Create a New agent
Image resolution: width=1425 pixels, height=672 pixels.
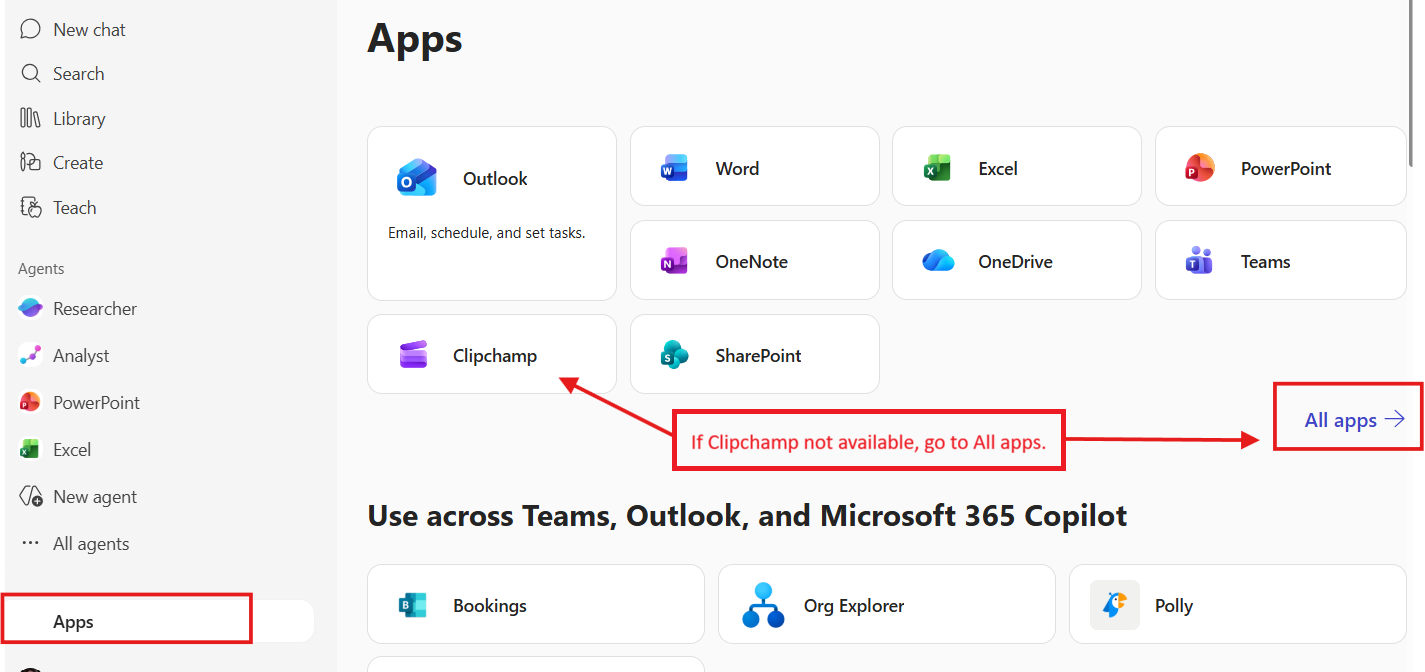pos(94,497)
